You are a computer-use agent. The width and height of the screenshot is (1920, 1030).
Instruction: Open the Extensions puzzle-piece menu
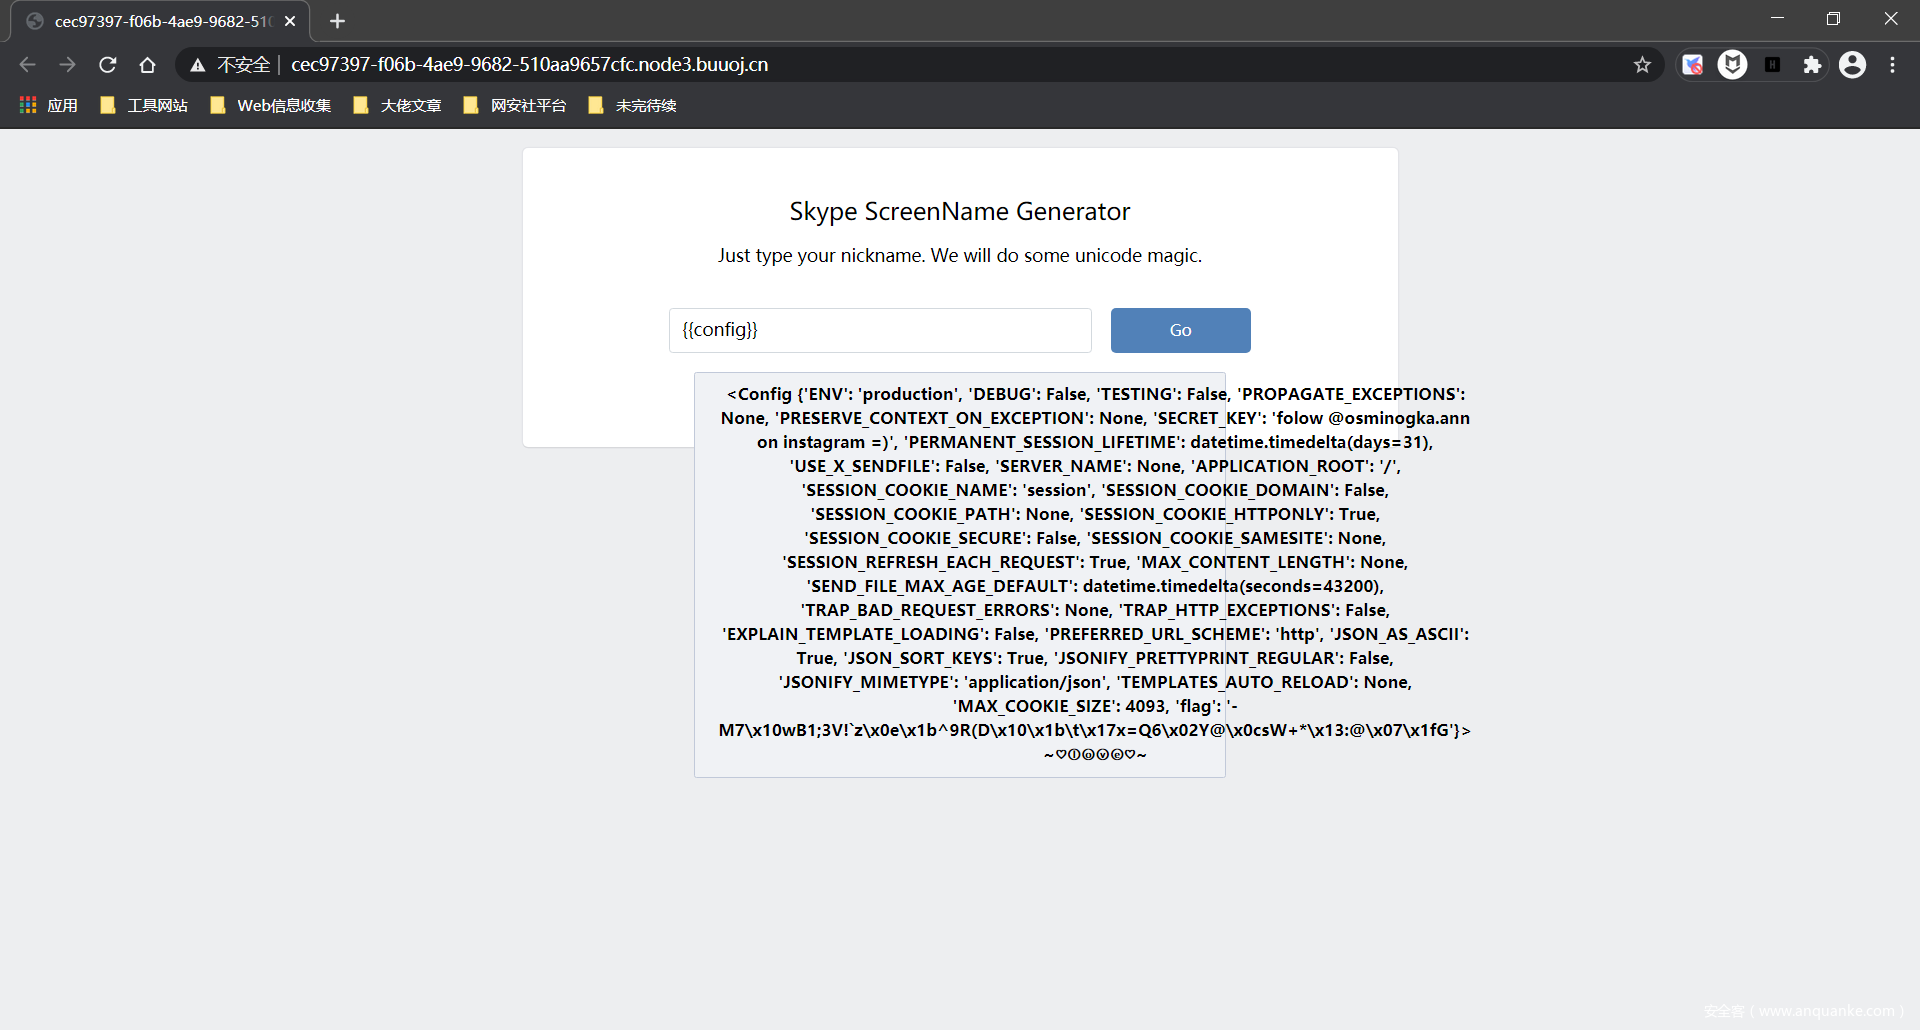pyautogui.click(x=1811, y=65)
